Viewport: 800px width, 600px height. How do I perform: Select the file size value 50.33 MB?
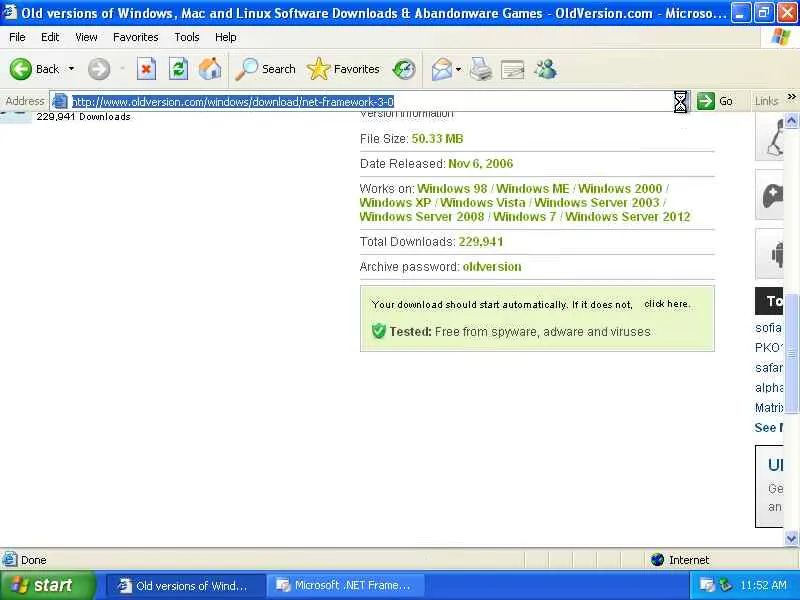click(x=437, y=139)
